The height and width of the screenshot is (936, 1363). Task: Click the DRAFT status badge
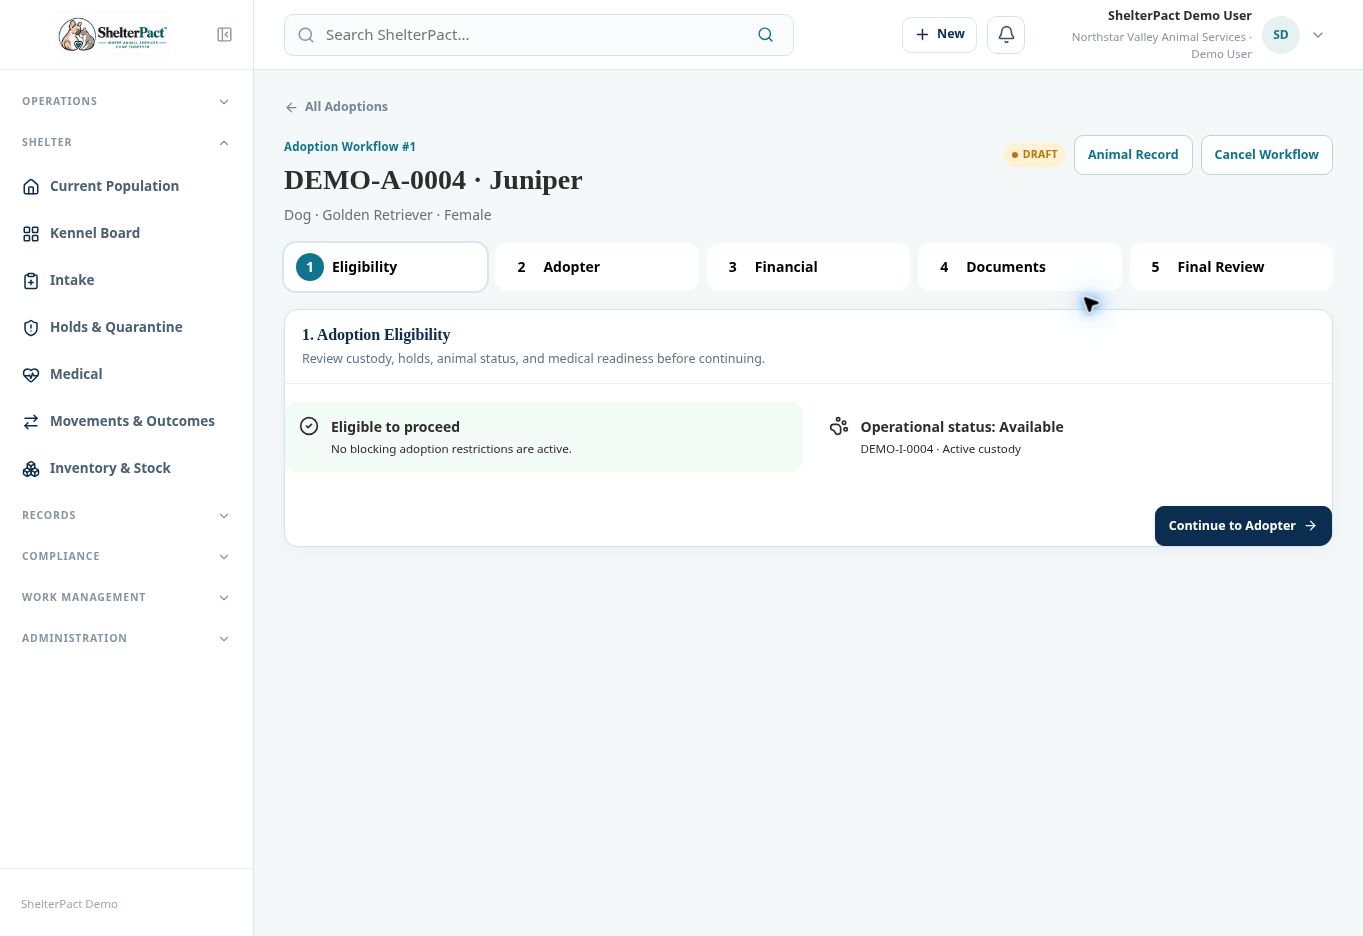[1034, 155]
